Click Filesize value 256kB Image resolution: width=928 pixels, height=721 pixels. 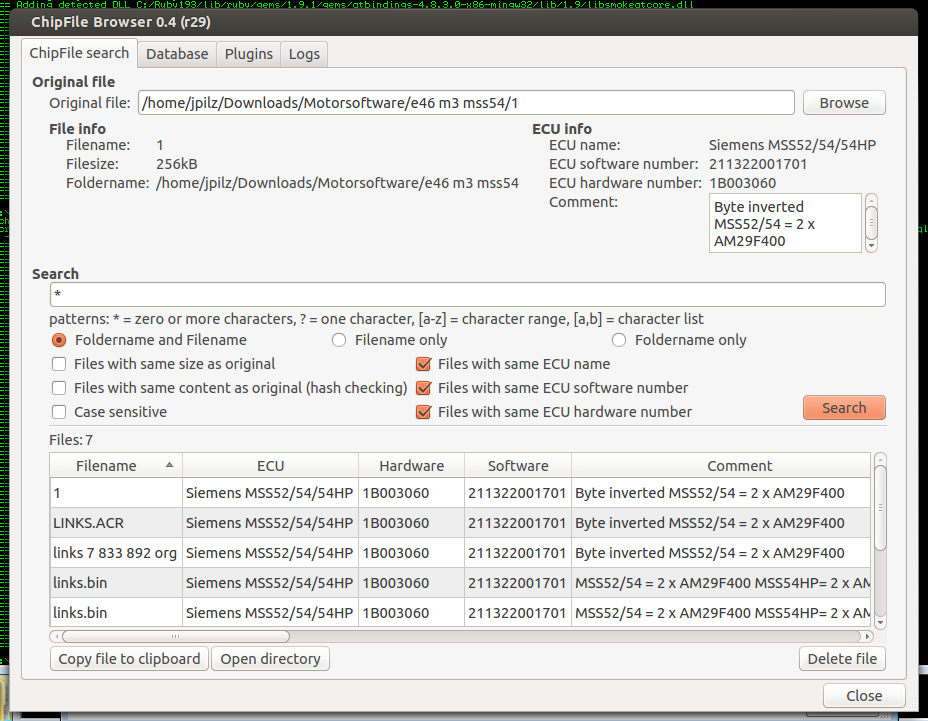coord(176,164)
